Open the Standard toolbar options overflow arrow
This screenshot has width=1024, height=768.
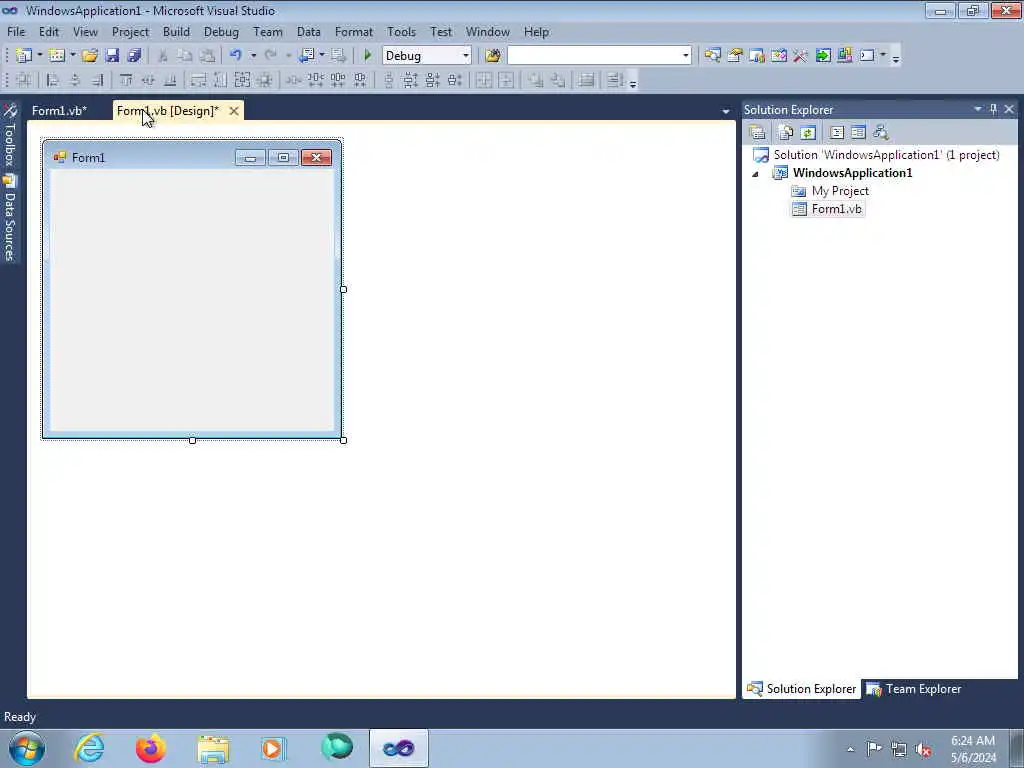(x=896, y=58)
